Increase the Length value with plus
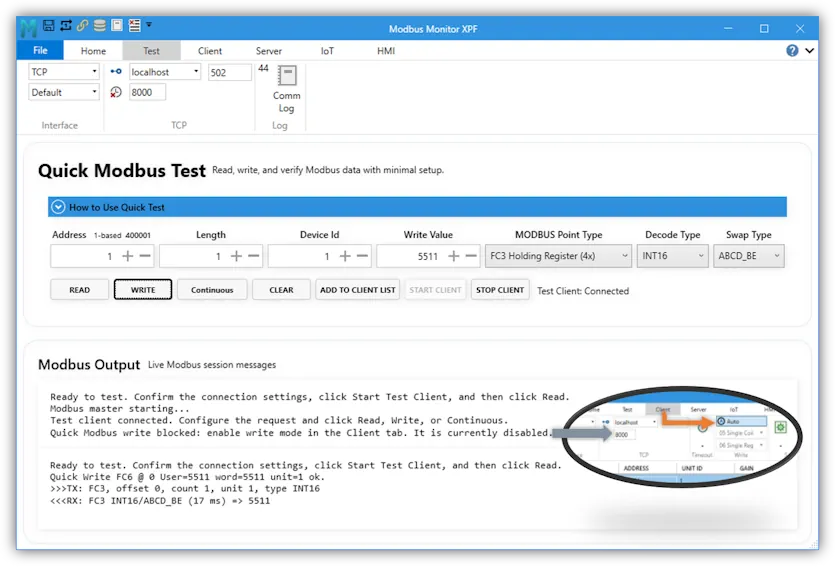The height and width of the screenshot is (579, 835). click(236, 256)
